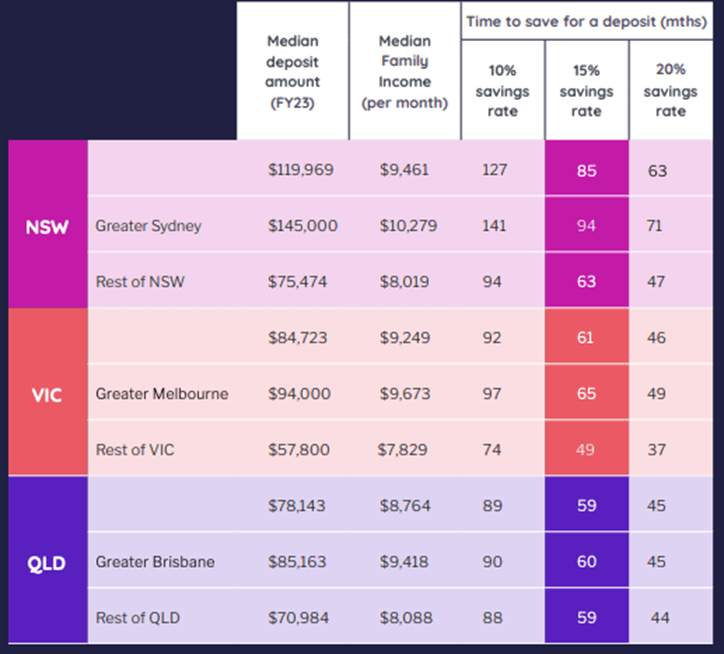Click the 44 months value

(660, 618)
